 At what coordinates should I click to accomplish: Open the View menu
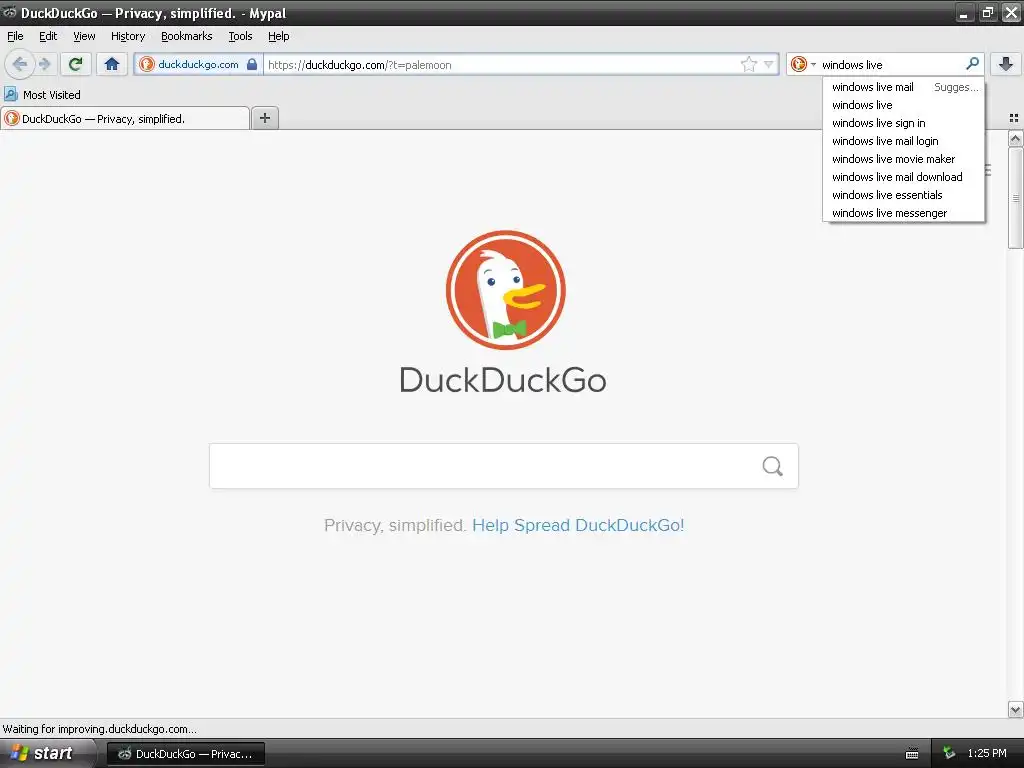84,36
